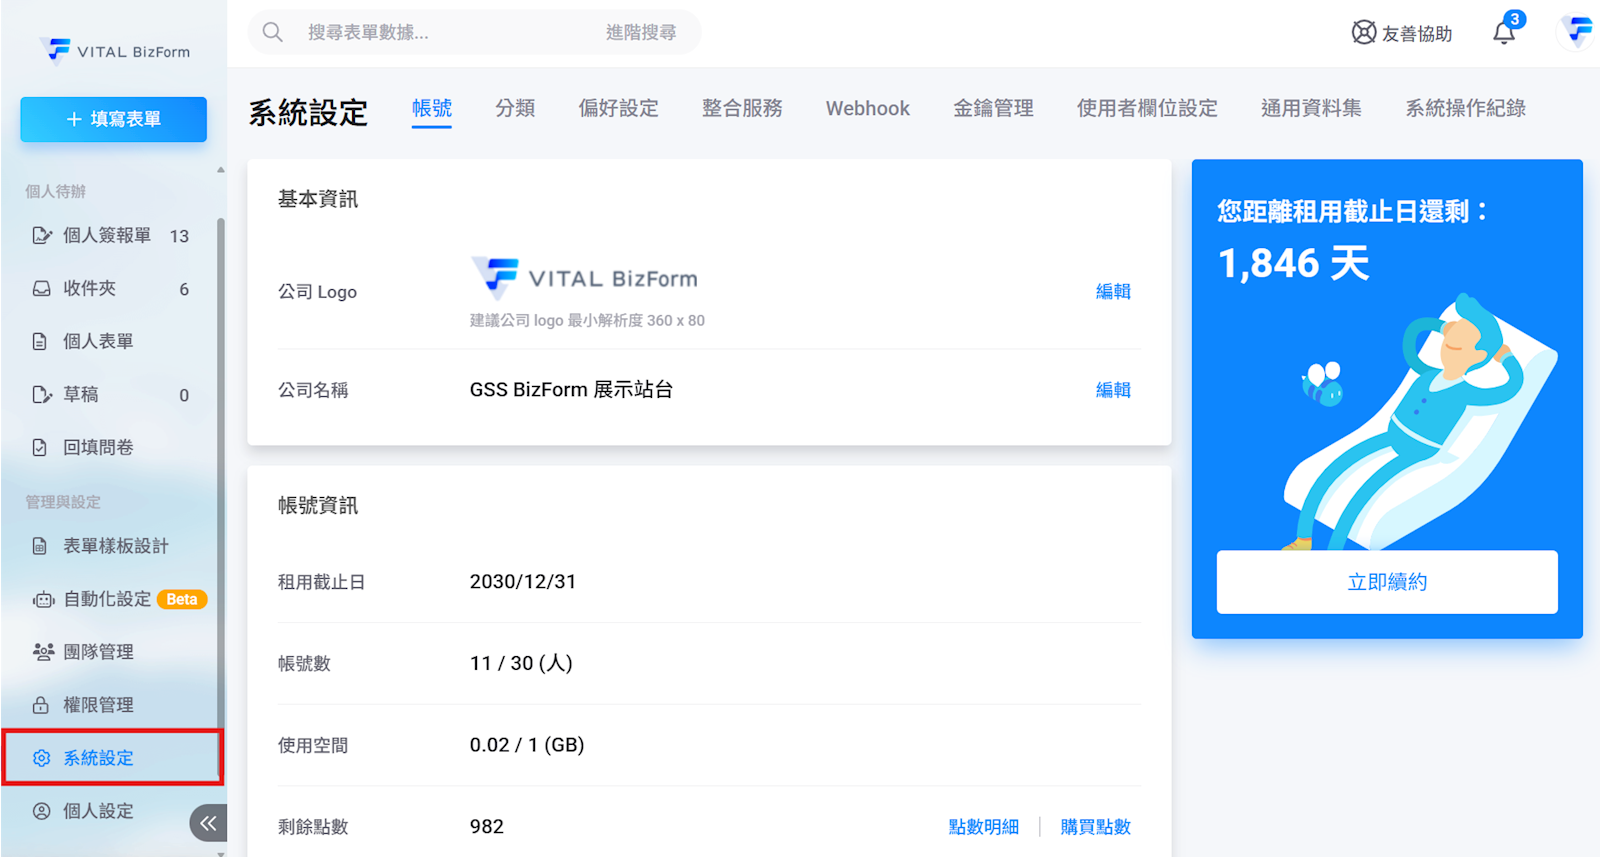Click the 購買點數 link

click(x=1095, y=827)
